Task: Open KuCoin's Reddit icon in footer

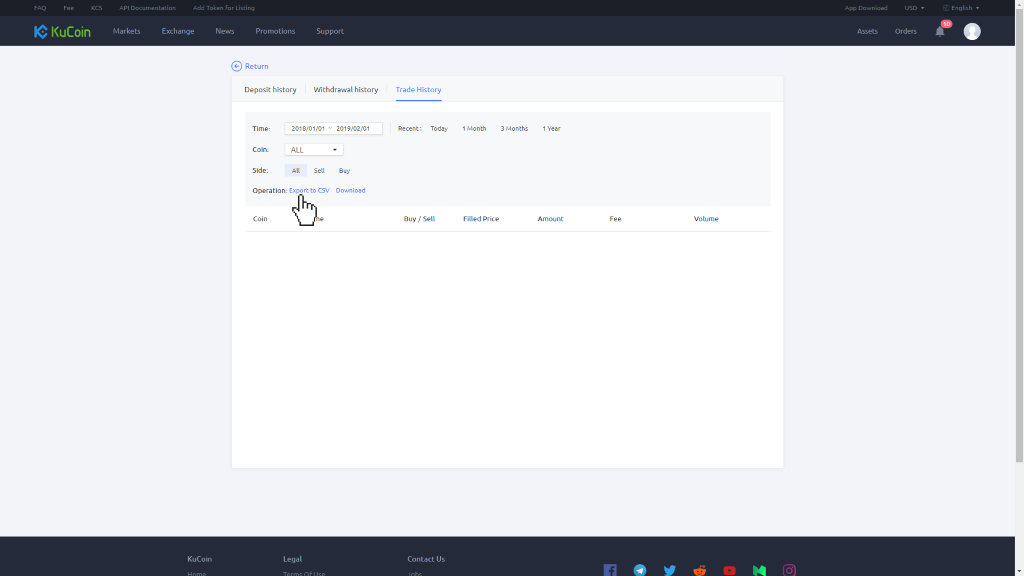Action: click(700, 570)
